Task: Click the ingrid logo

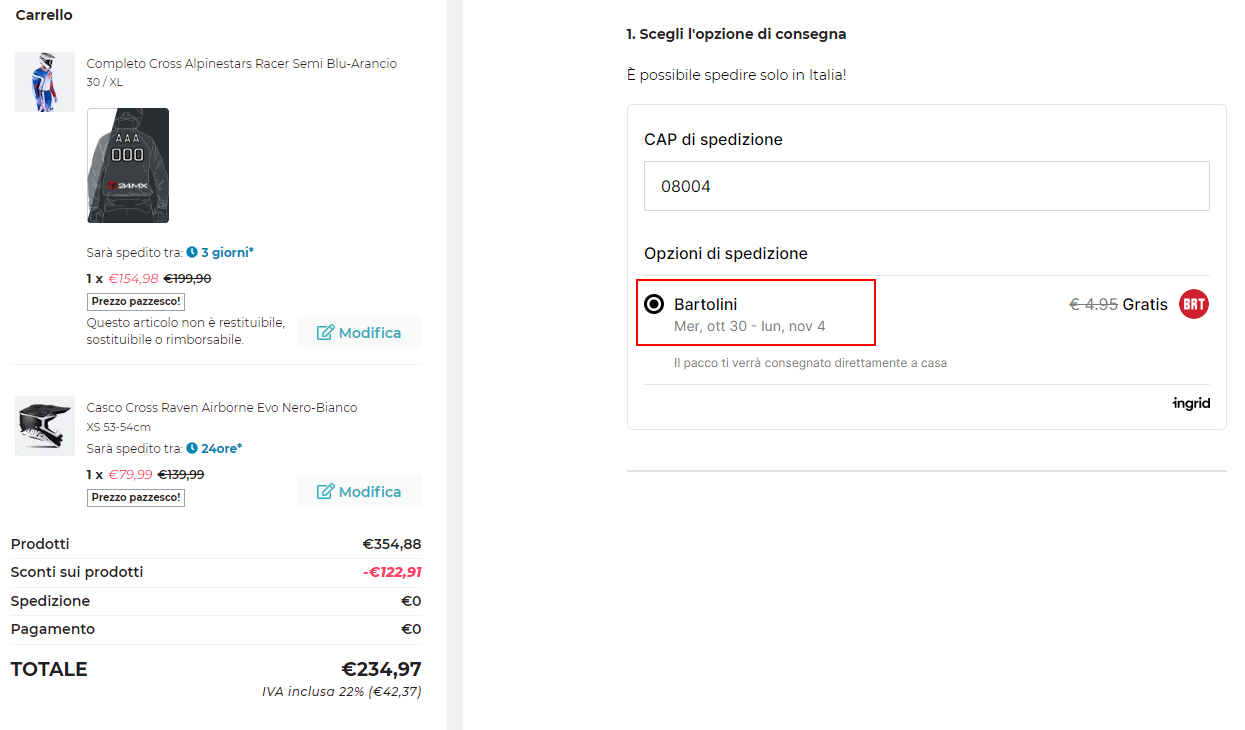Action: tap(1191, 403)
